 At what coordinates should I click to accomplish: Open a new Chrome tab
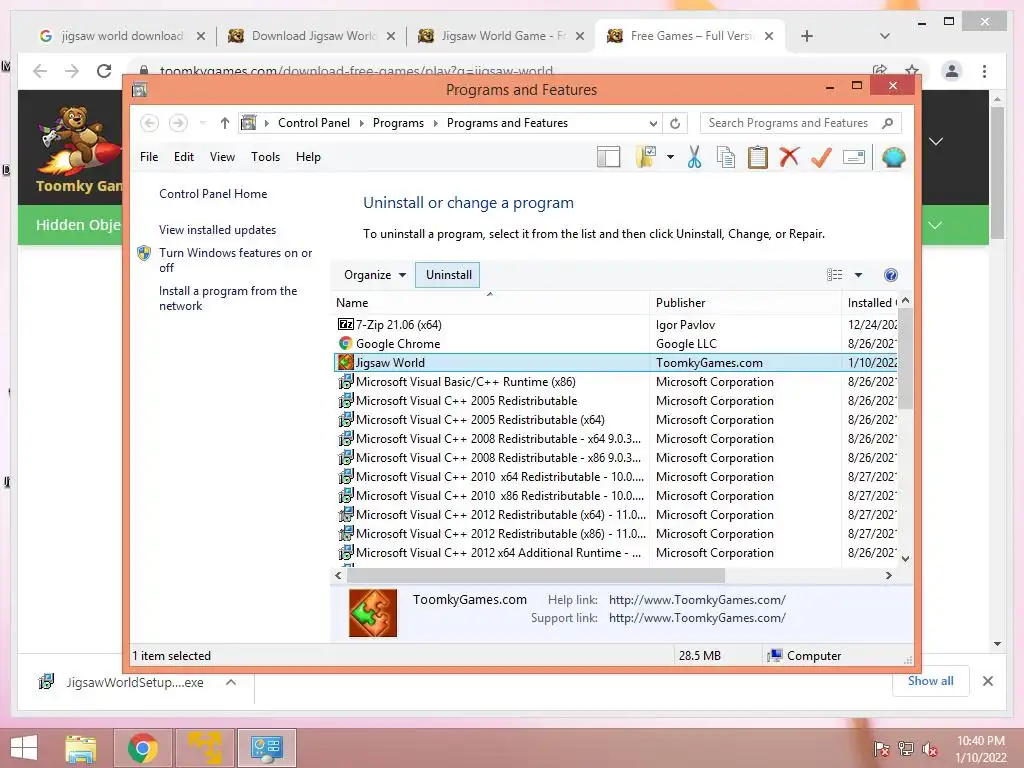pyautogui.click(x=807, y=36)
